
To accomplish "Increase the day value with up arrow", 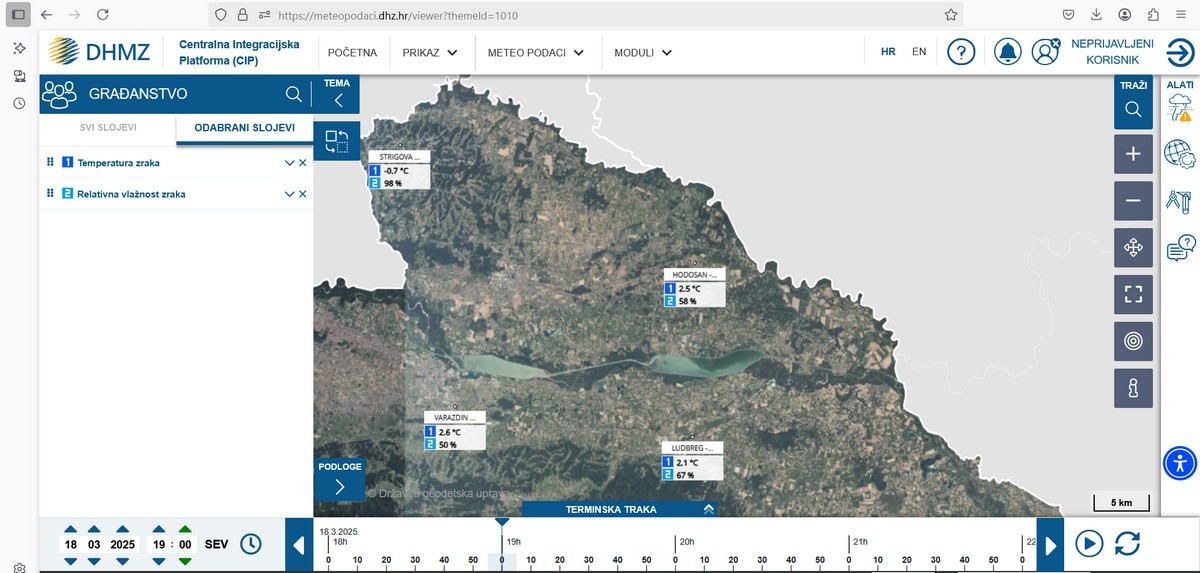I will tap(70, 529).
